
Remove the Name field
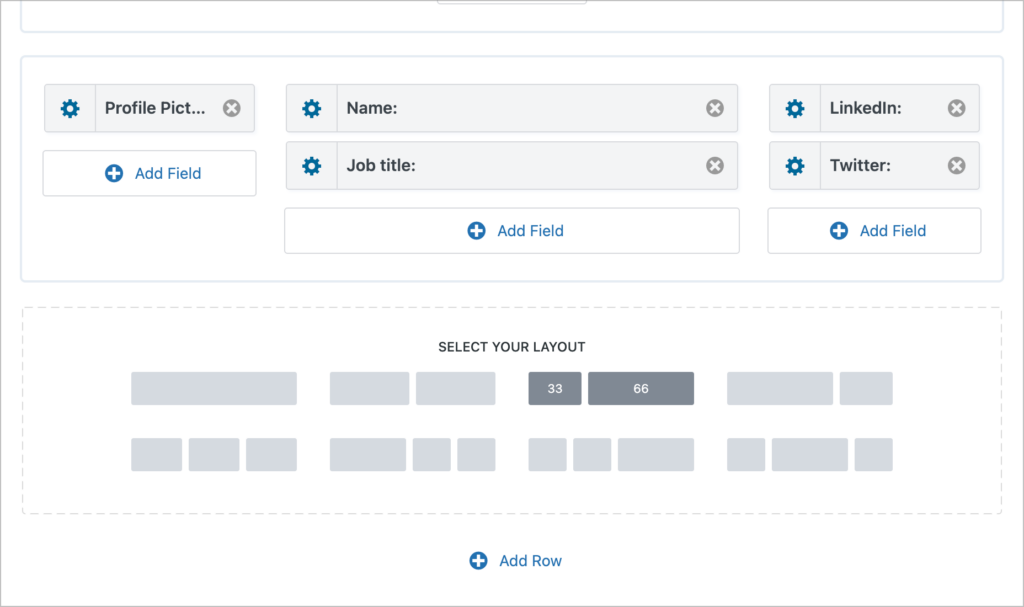pyautogui.click(x=714, y=108)
